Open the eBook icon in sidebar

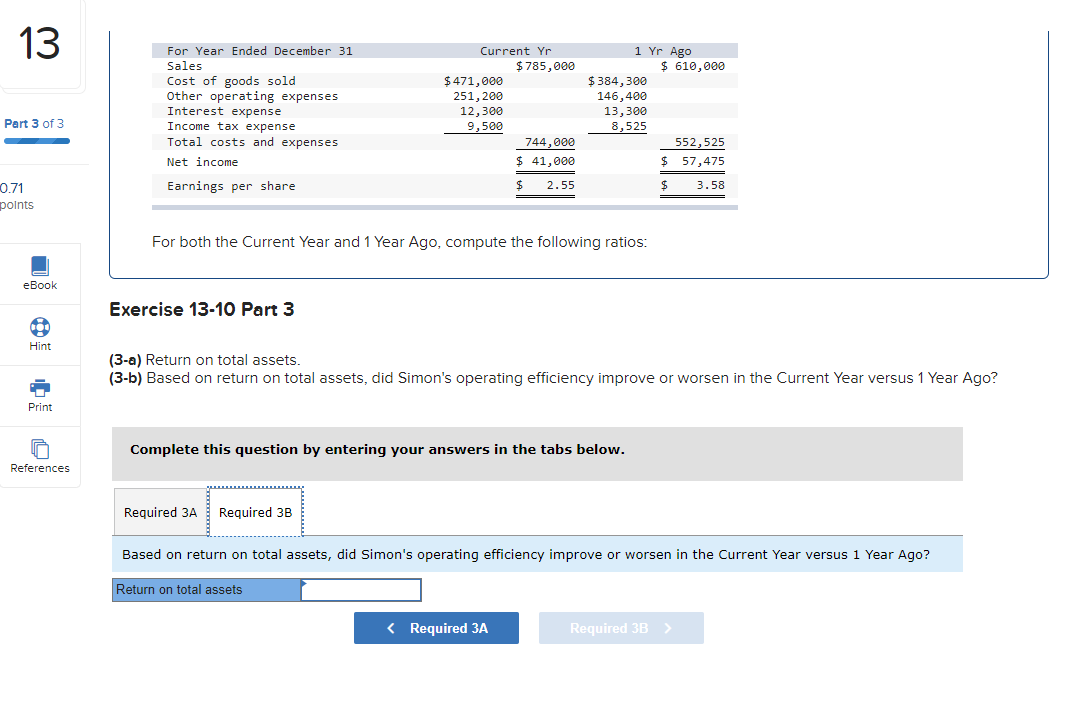tap(40, 266)
